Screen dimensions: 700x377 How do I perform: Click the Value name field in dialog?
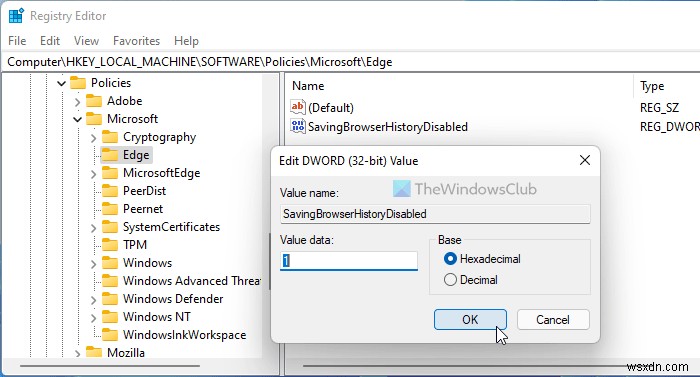[435, 214]
